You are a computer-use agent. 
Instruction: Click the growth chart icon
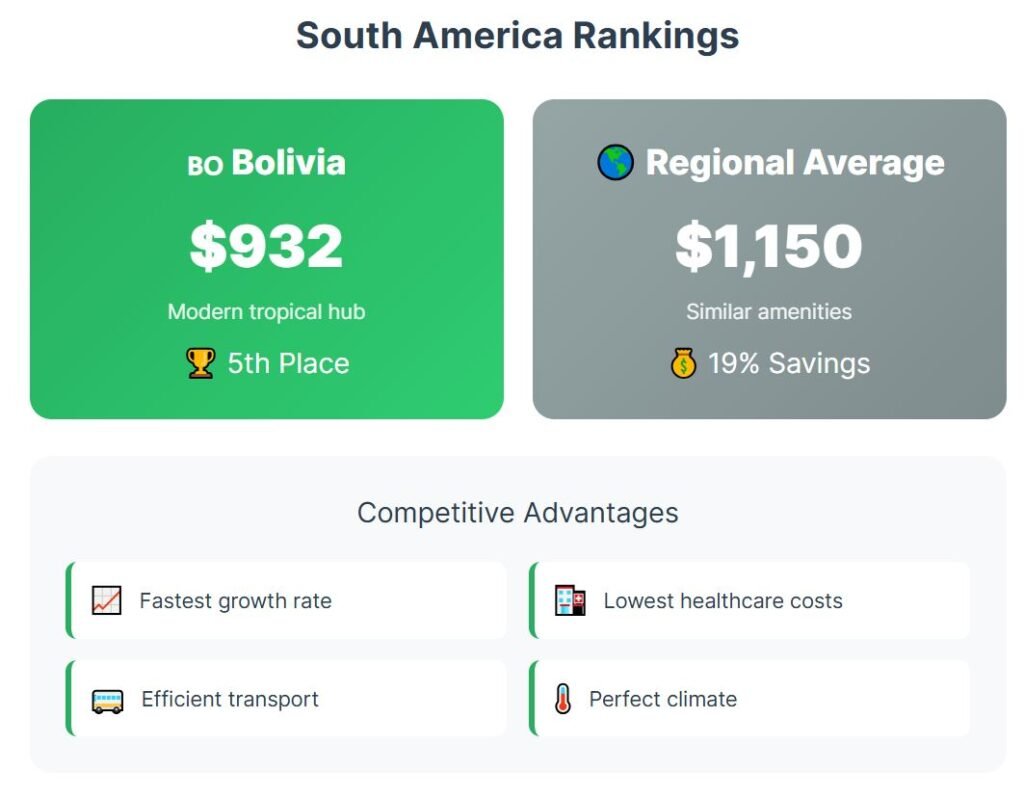[106, 601]
